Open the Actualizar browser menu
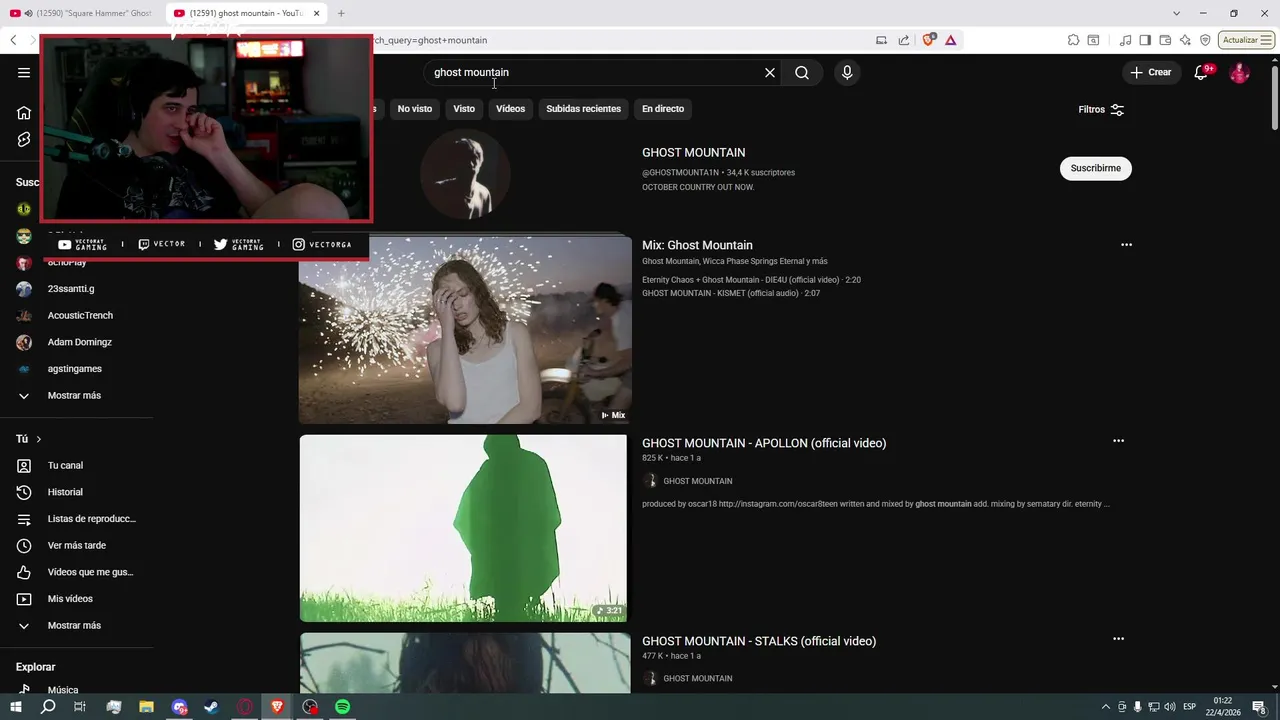The height and width of the screenshot is (720, 1280). 1246,40
